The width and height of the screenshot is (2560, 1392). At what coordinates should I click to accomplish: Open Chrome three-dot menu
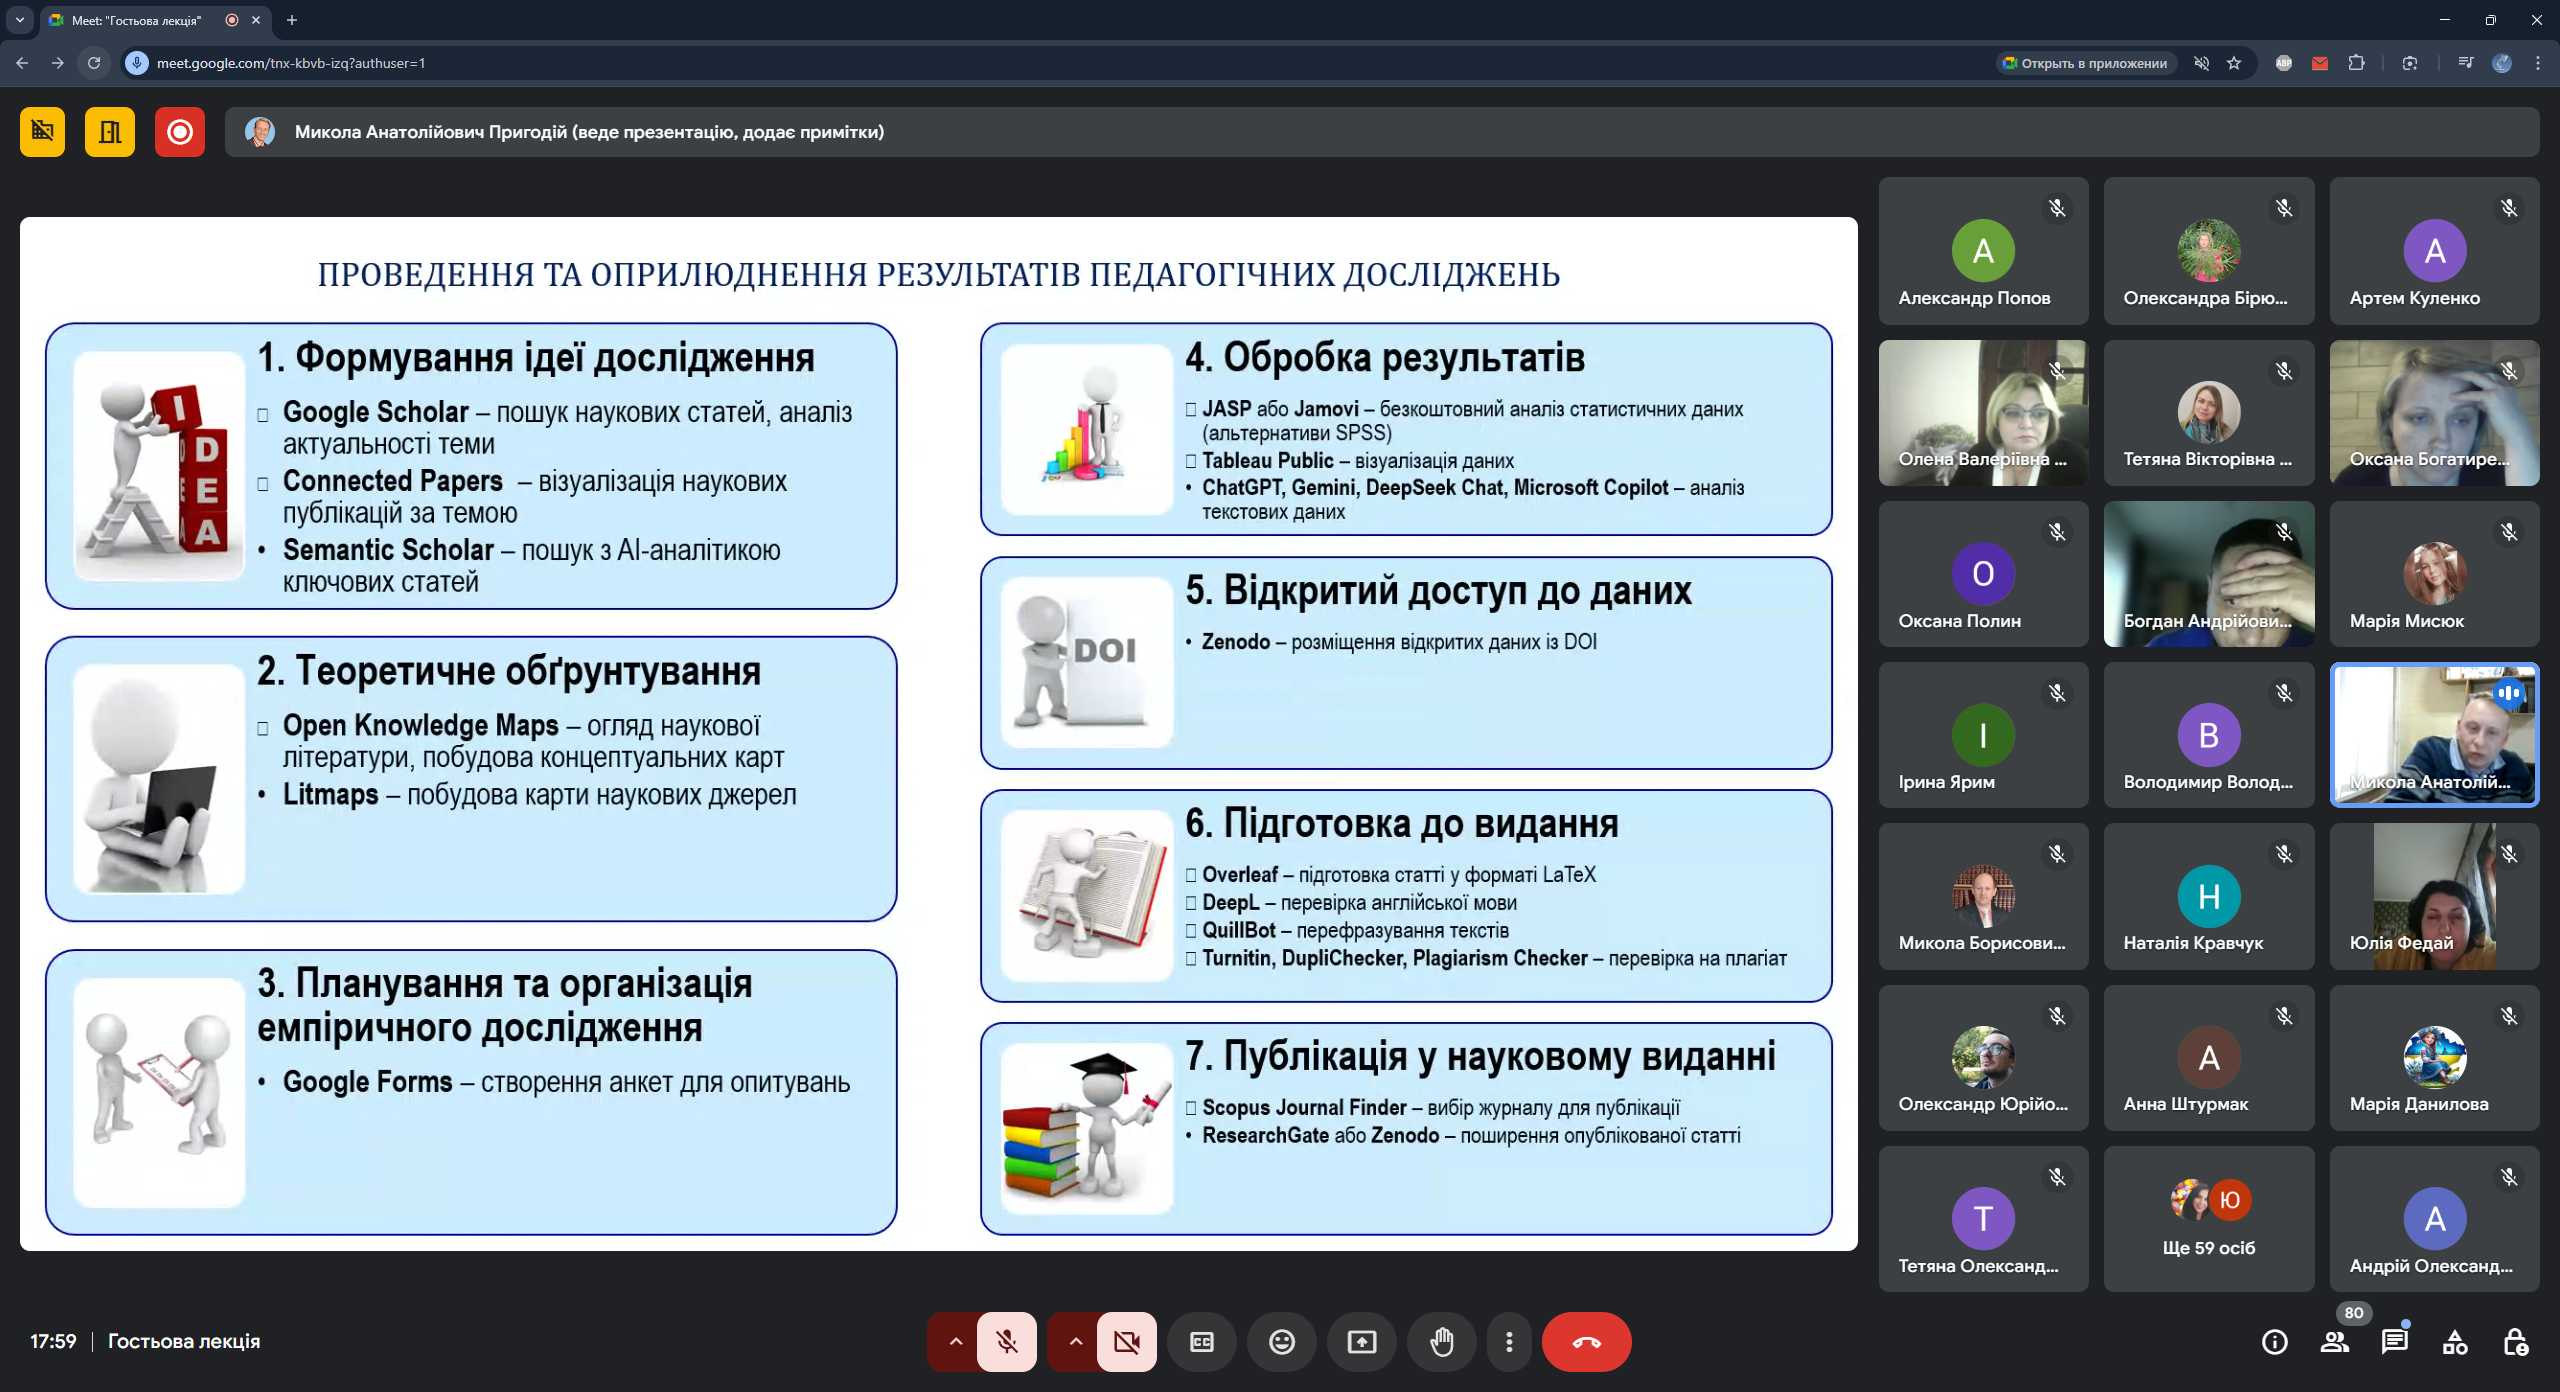[2538, 63]
